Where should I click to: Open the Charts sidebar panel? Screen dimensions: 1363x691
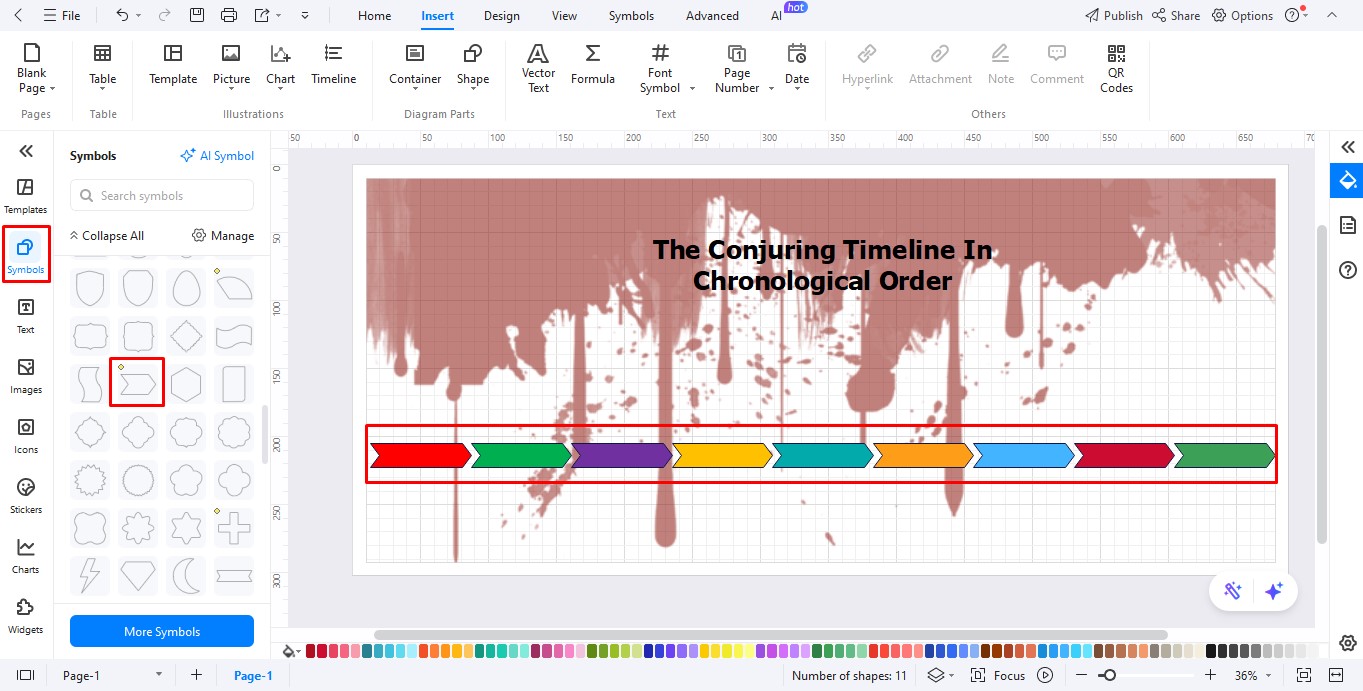click(26, 556)
